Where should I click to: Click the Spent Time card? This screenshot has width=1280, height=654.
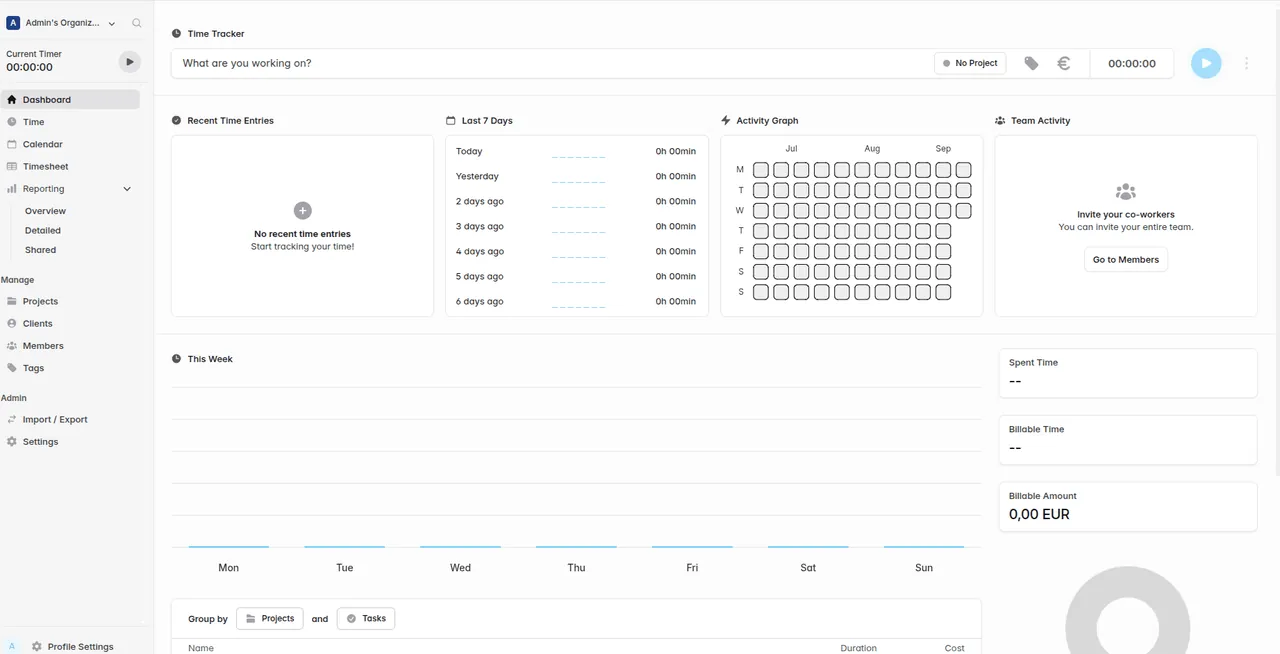pos(1128,373)
